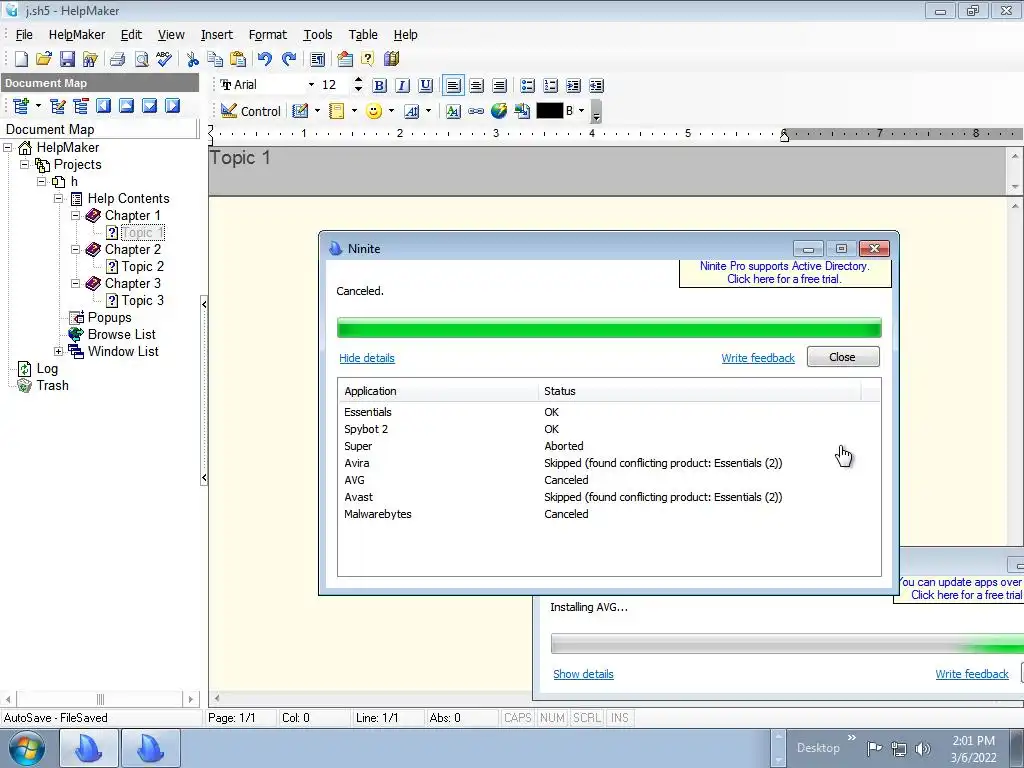The height and width of the screenshot is (768, 1024).
Task: Copy the selection with the Copy icon
Action: (x=215, y=59)
